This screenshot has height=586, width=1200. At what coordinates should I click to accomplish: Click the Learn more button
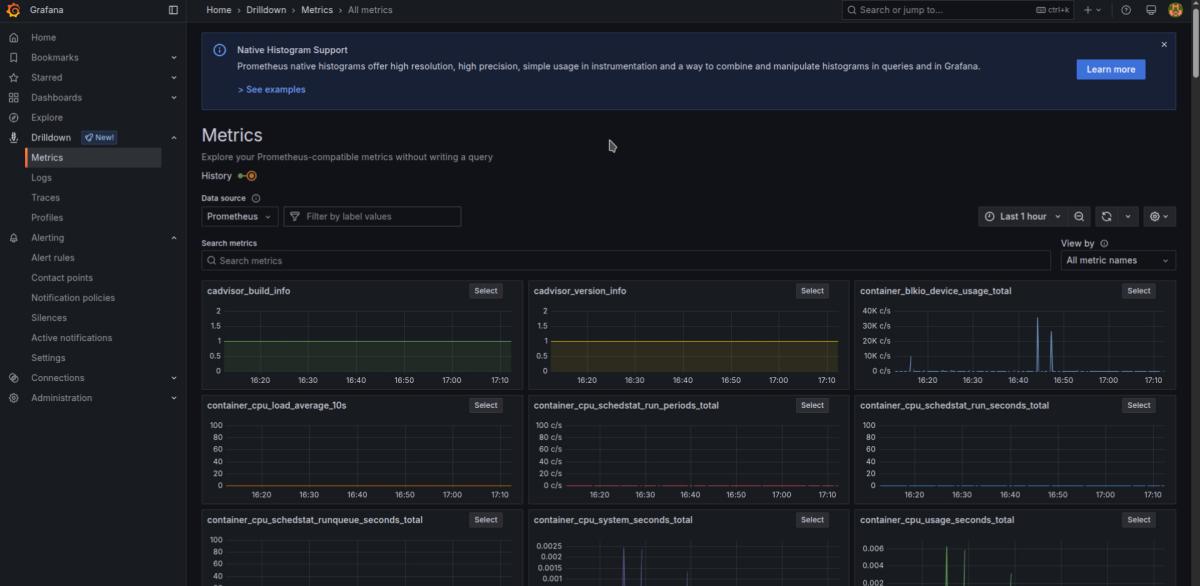pyautogui.click(x=1111, y=69)
